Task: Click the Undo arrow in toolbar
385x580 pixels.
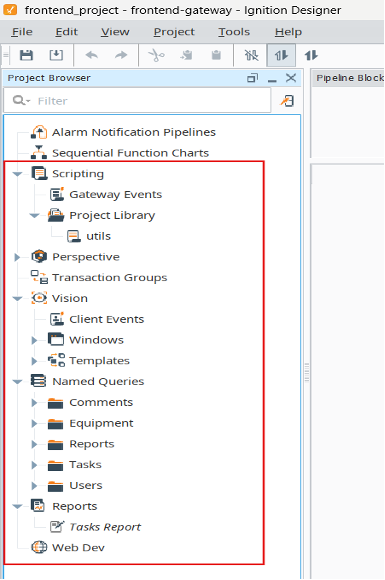Action: [92, 55]
